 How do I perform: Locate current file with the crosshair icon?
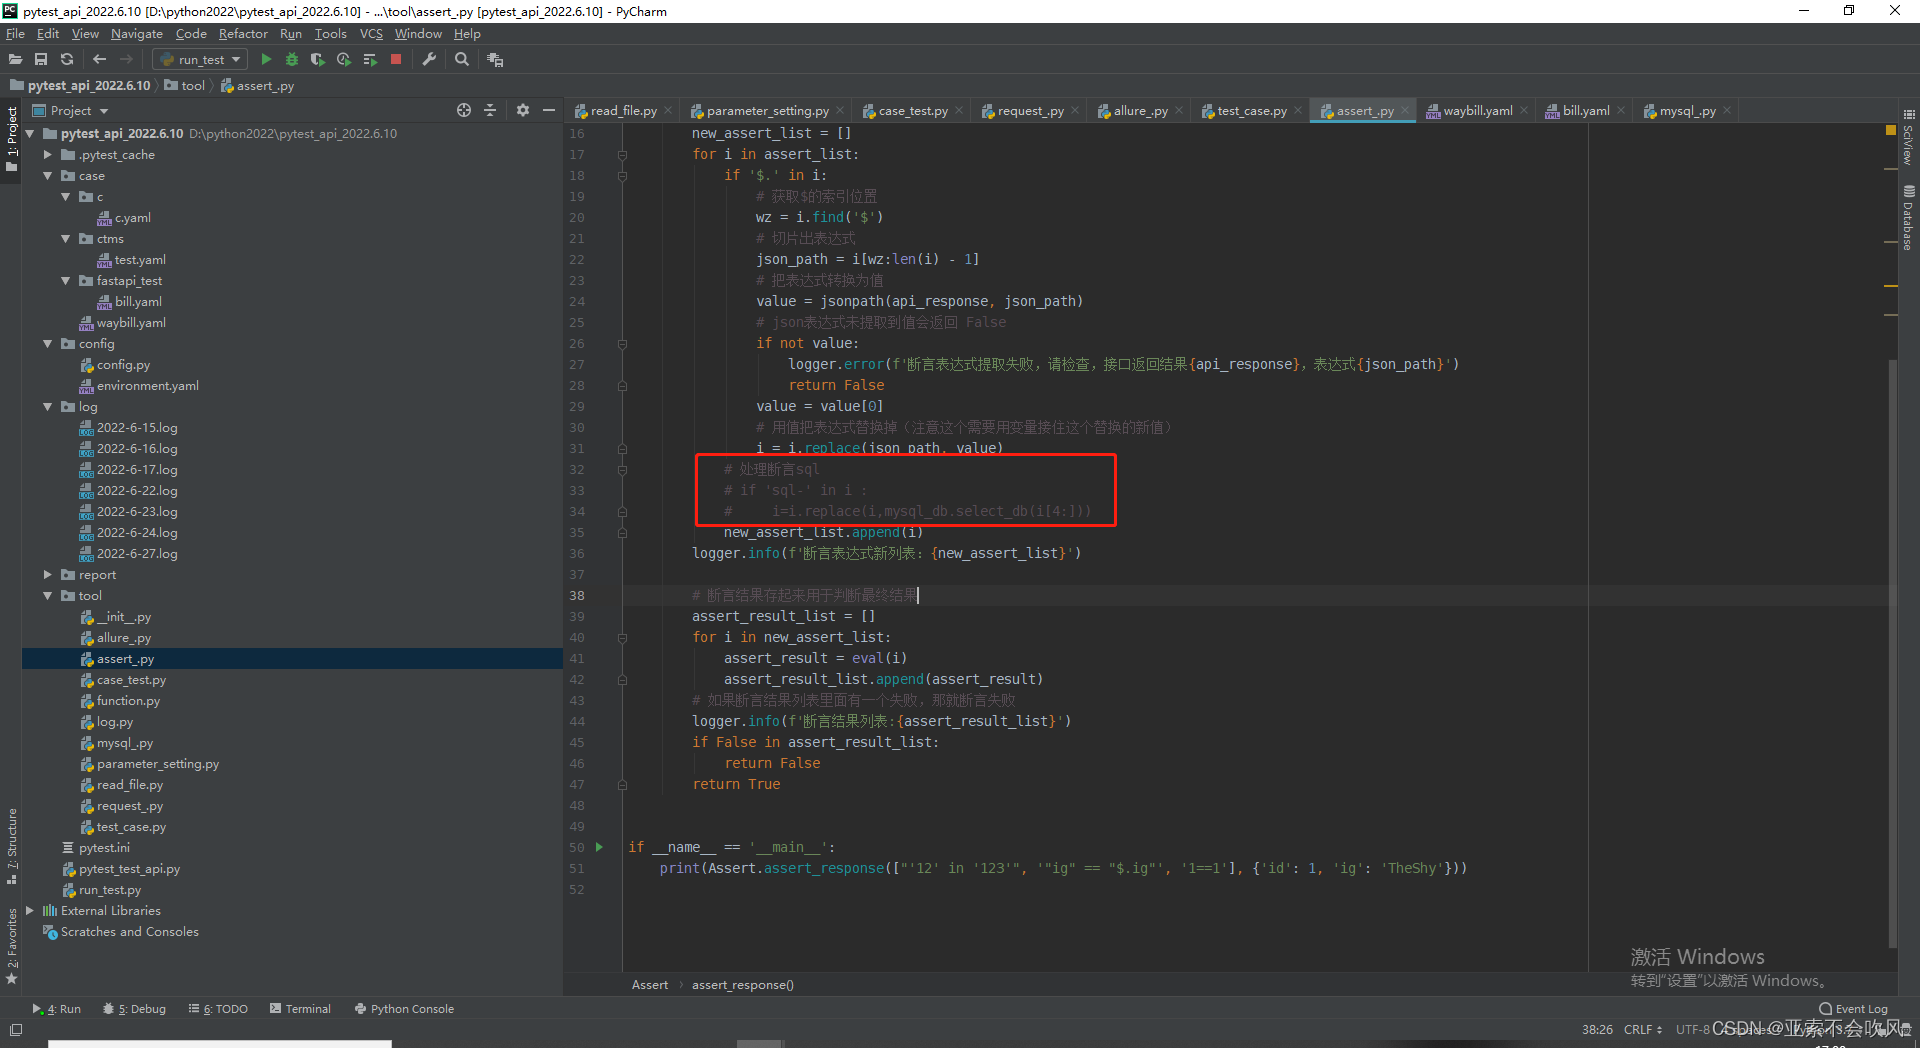(464, 110)
